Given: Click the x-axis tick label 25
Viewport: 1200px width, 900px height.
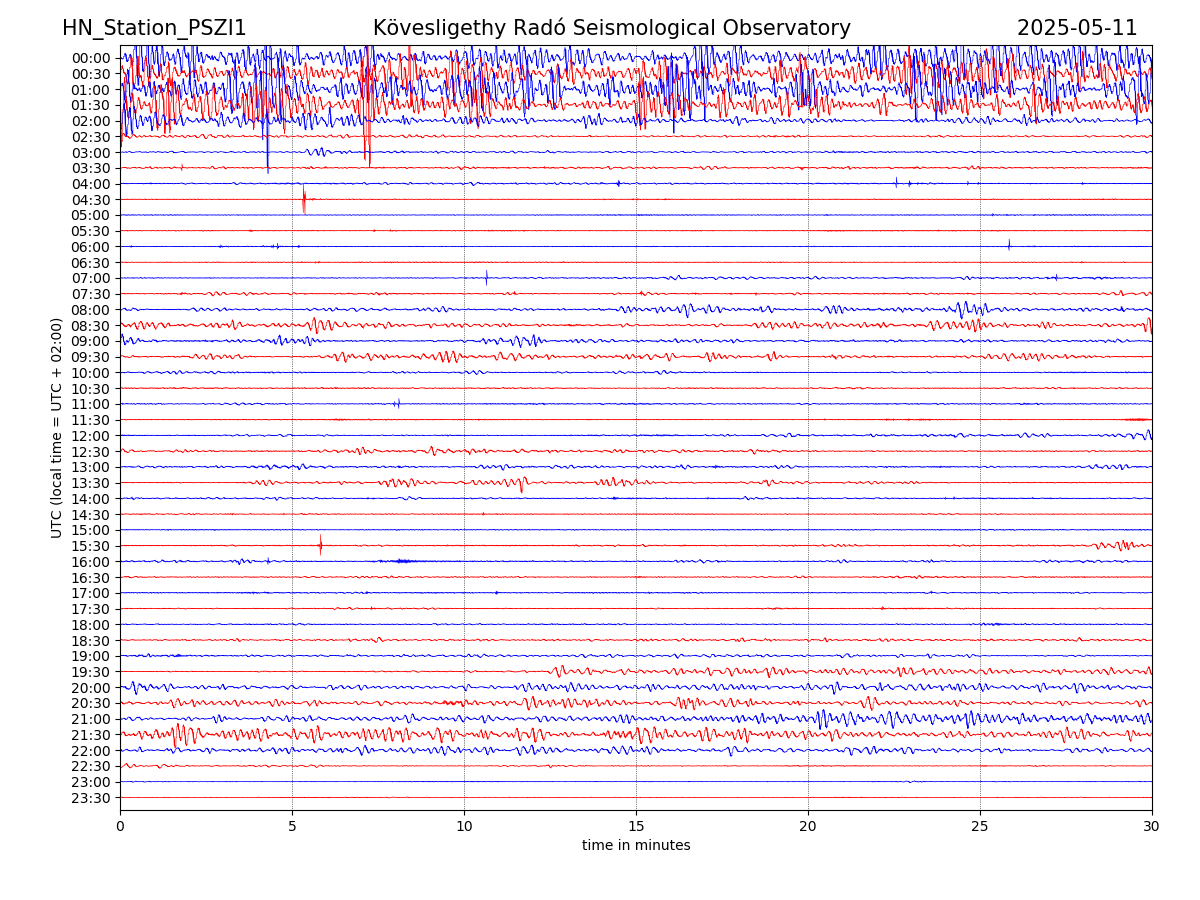Looking at the screenshot, I should [x=980, y=827].
